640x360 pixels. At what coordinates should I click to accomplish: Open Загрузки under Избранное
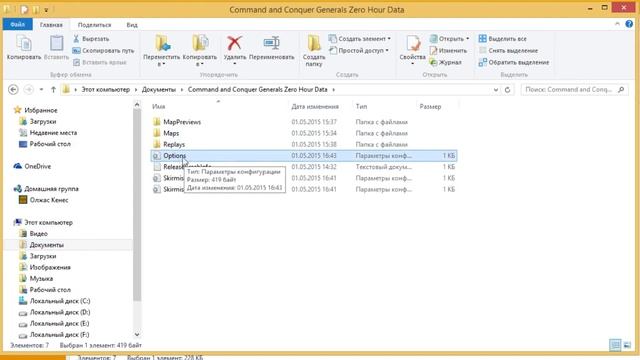[x=42, y=122]
